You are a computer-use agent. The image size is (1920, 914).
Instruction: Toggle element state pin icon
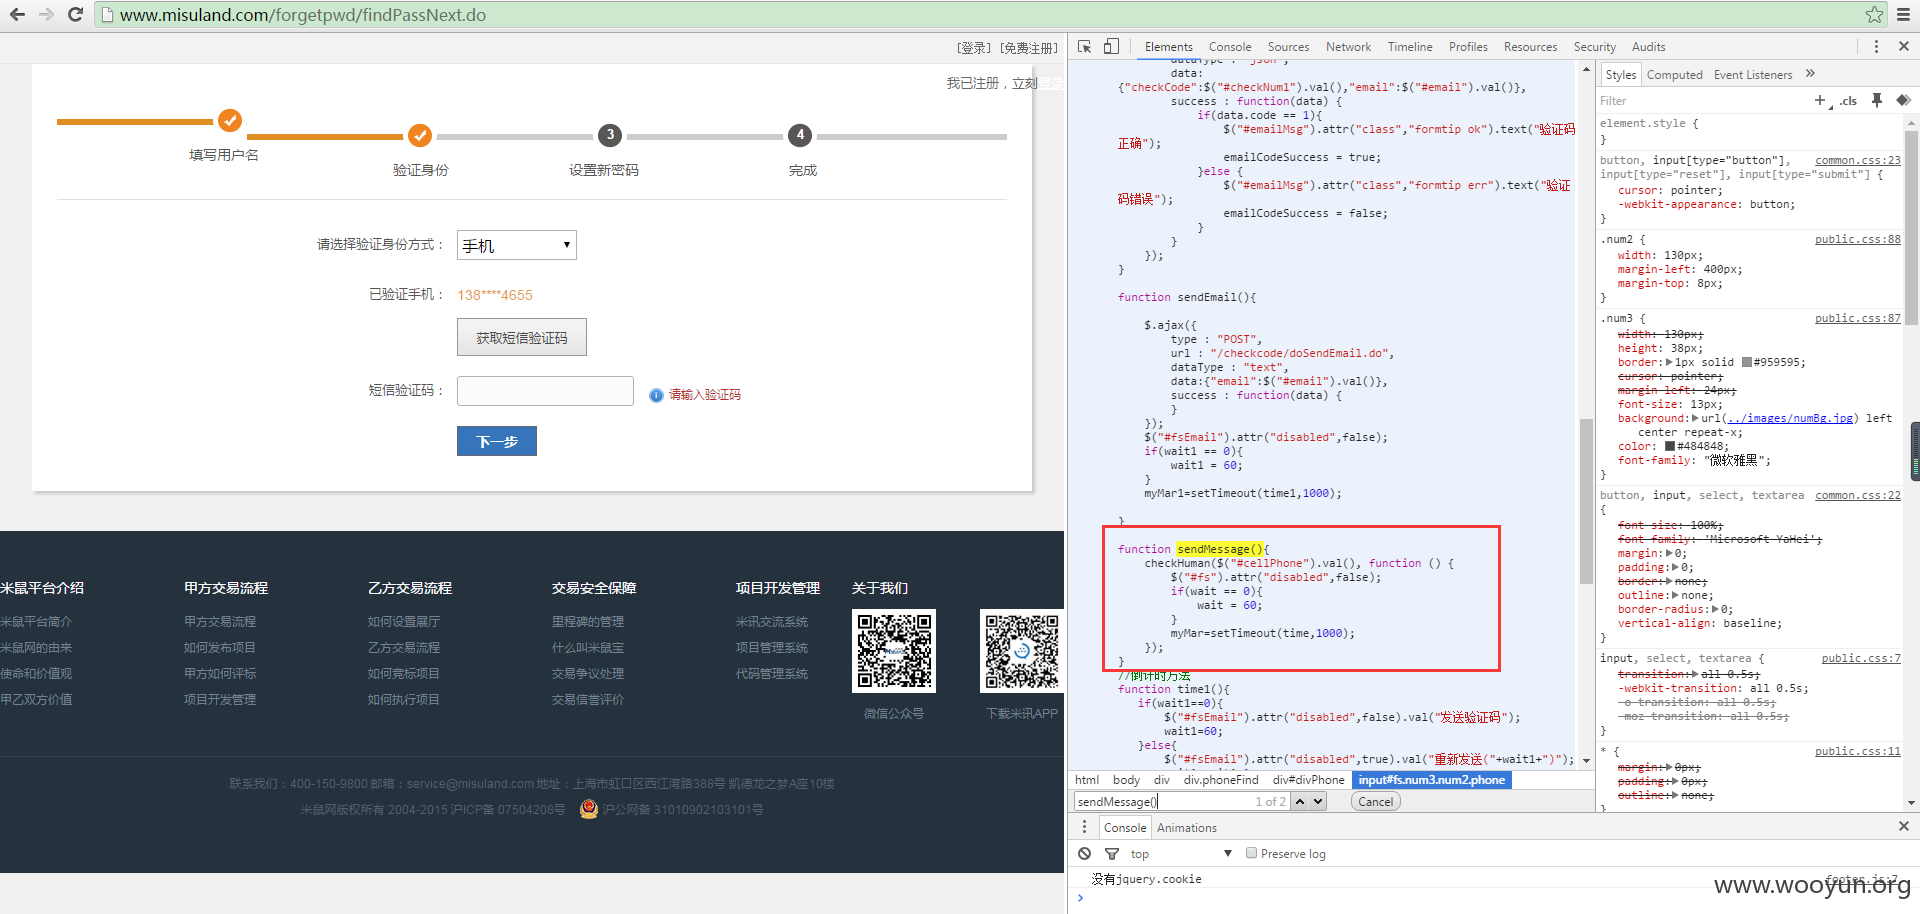click(1877, 100)
